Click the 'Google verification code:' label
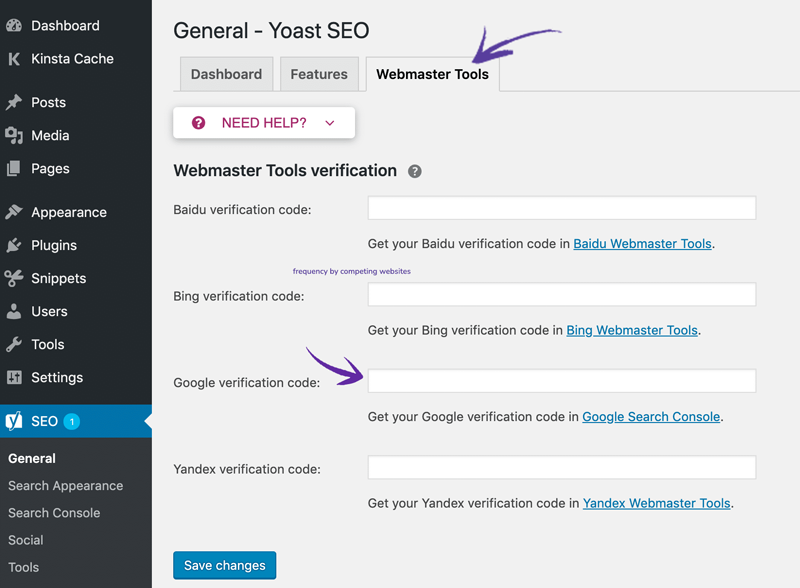The height and width of the screenshot is (588, 800). click(246, 383)
